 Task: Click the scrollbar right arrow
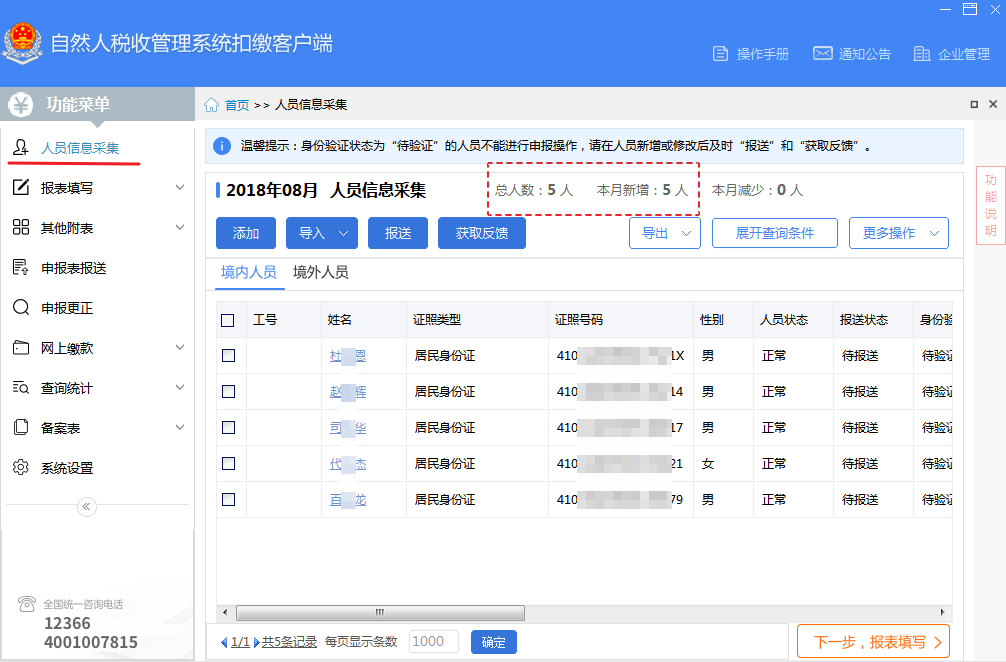[942, 613]
